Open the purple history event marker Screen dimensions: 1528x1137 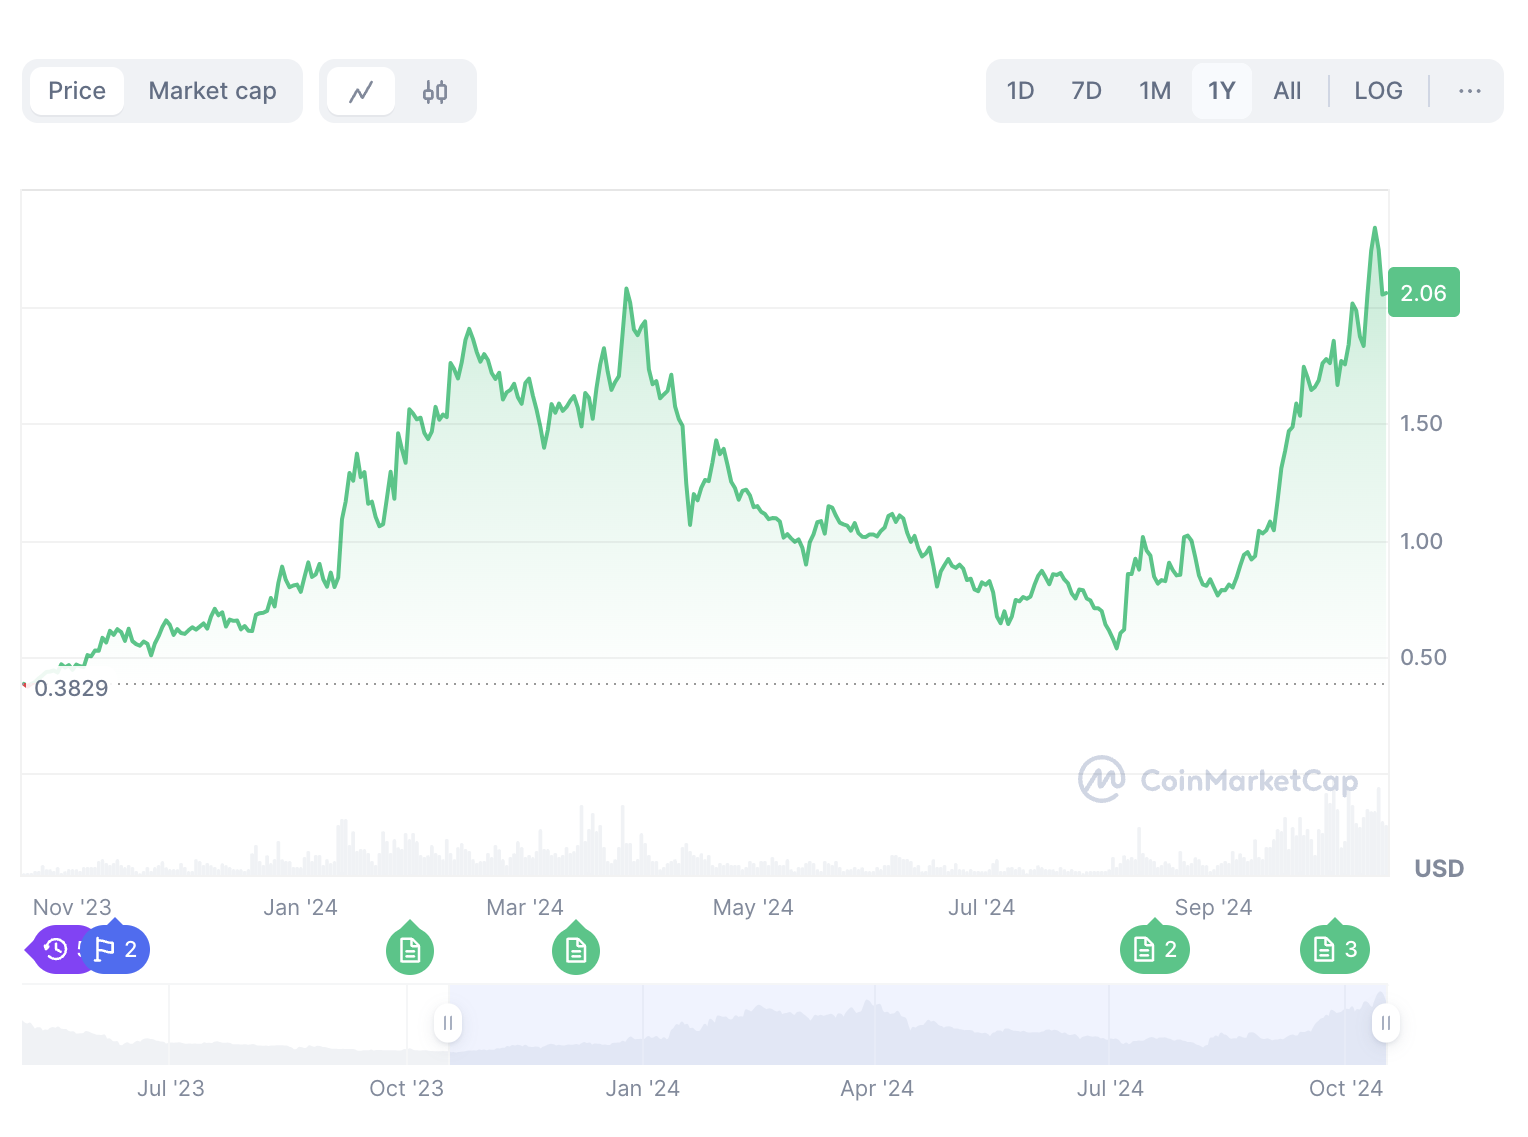click(55, 949)
